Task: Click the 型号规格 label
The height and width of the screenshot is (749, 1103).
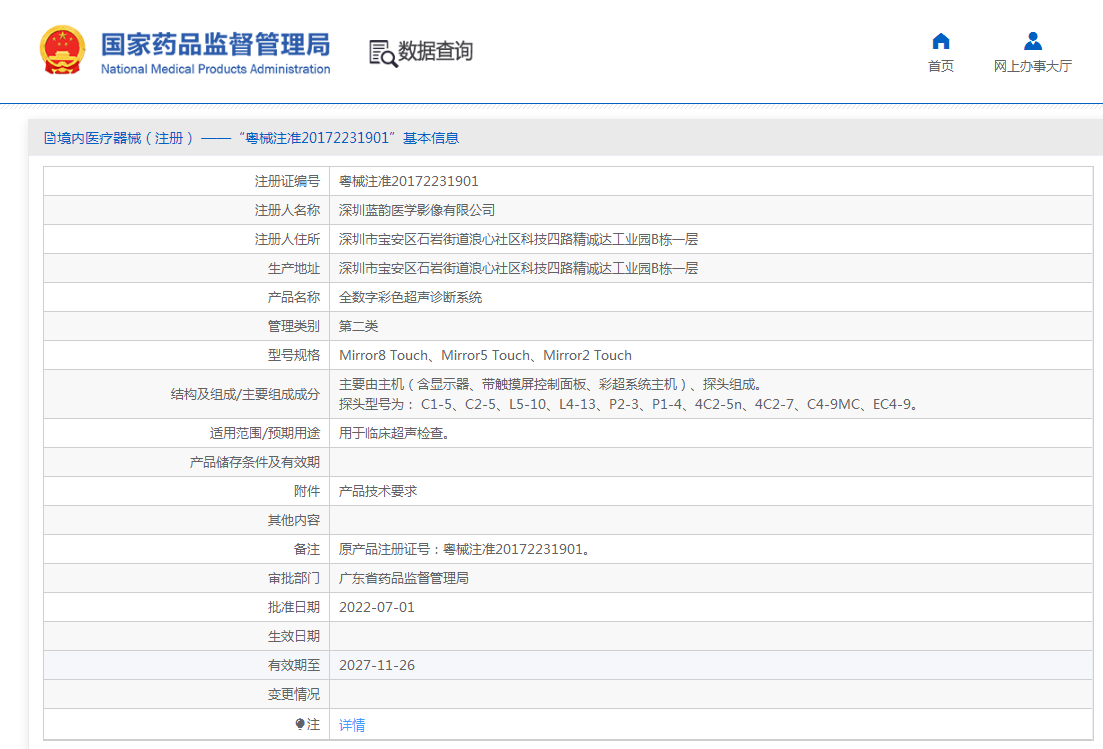Action: pos(294,355)
